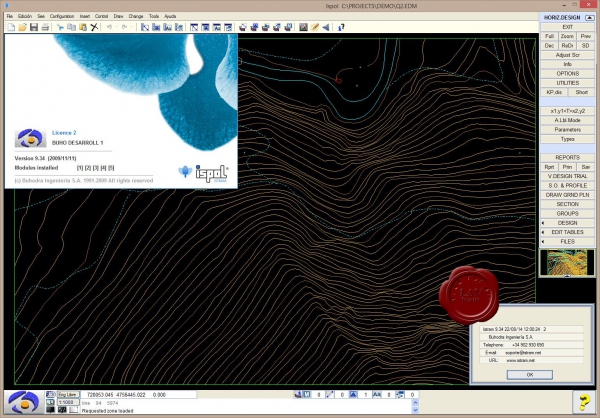Click the S.O. & PROFILE button
The width and height of the screenshot is (600, 418).
tap(567, 186)
